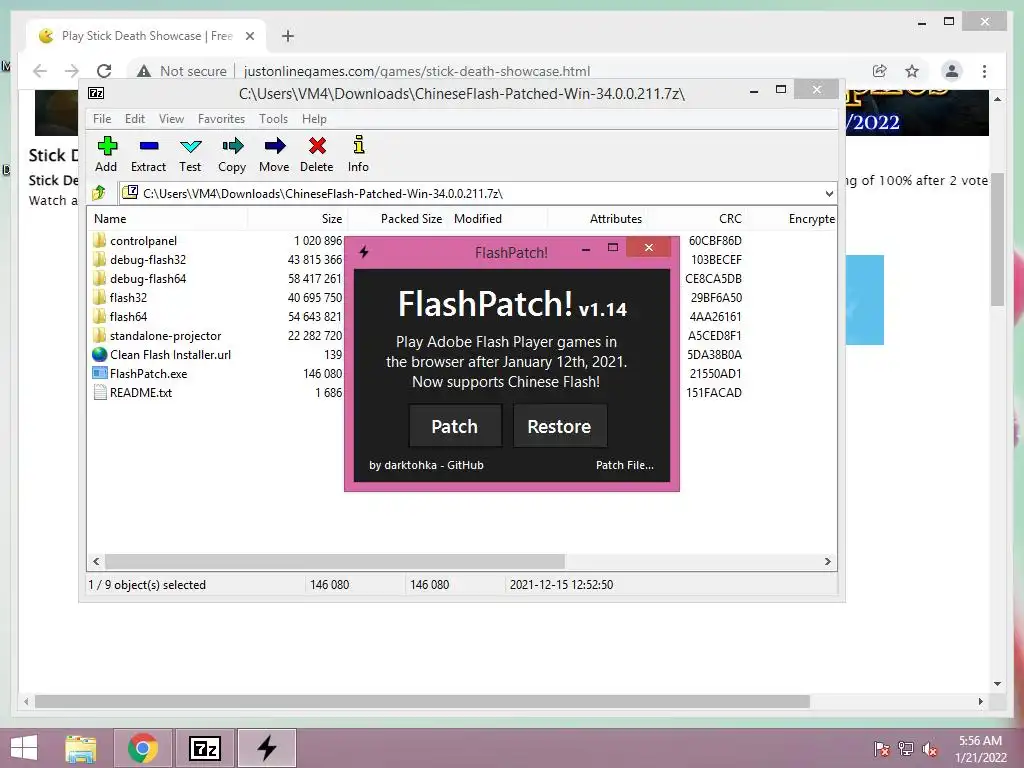
Task: Open the 7-Zip Edit menu
Action: (x=135, y=119)
